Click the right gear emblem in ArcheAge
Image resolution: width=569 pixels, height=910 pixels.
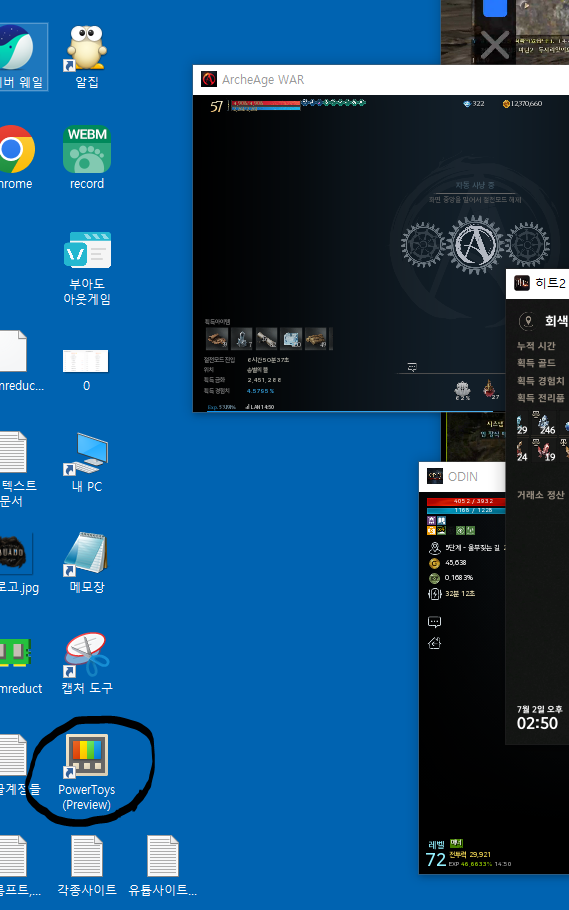[x=527, y=244]
